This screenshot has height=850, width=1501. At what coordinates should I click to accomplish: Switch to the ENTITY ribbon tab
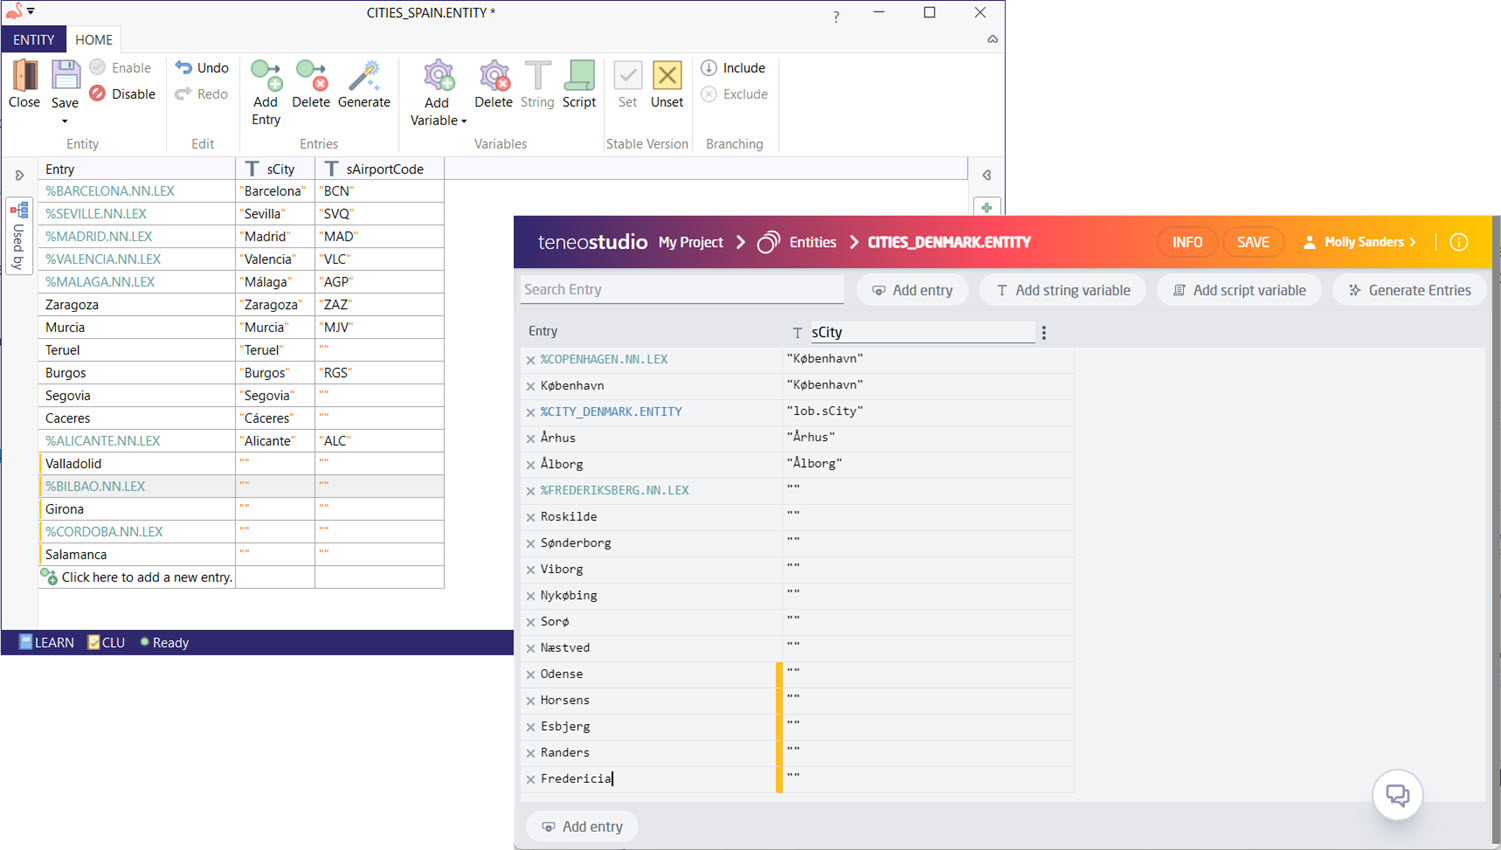tap(34, 40)
